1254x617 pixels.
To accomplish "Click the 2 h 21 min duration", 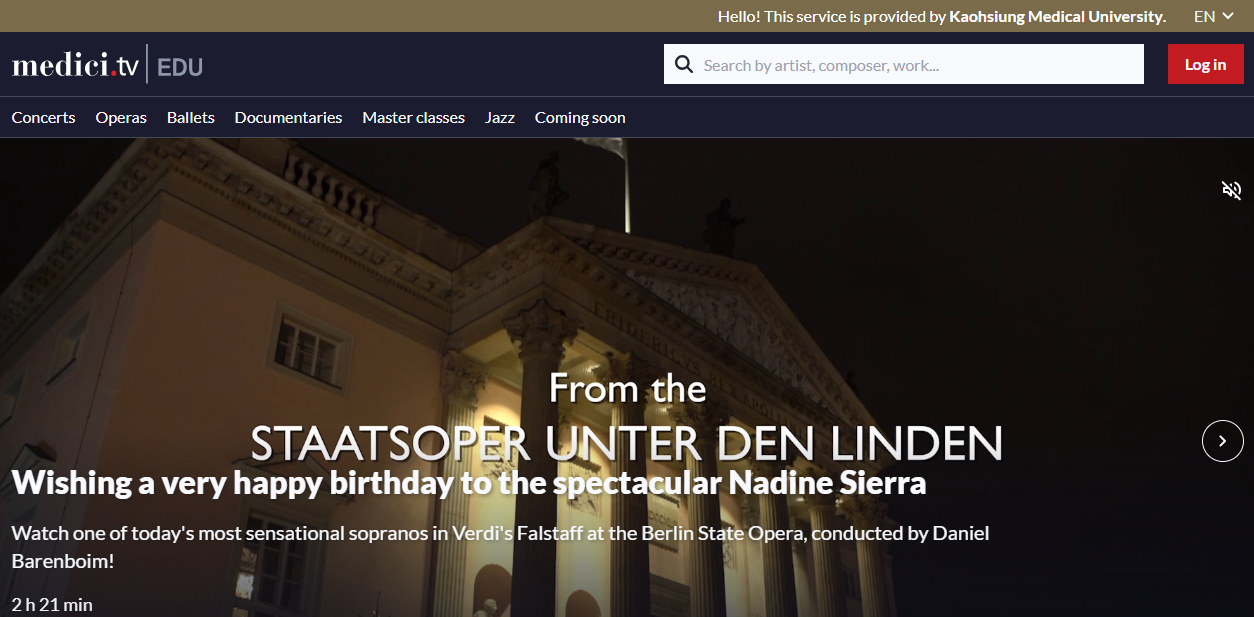I will click(x=52, y=604).
